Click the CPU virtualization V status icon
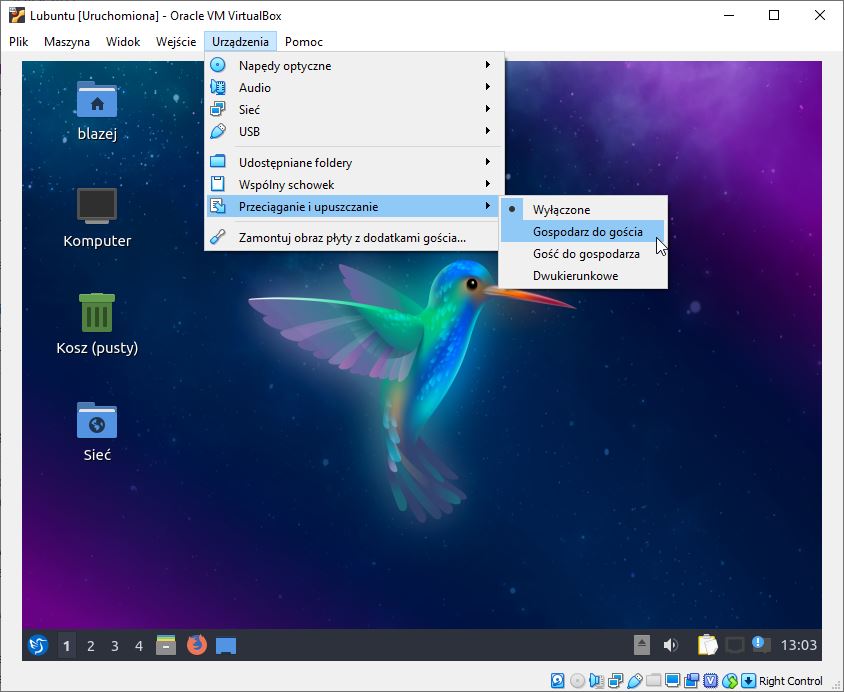Viewport: 844px width, 692px height. (711, 681)
